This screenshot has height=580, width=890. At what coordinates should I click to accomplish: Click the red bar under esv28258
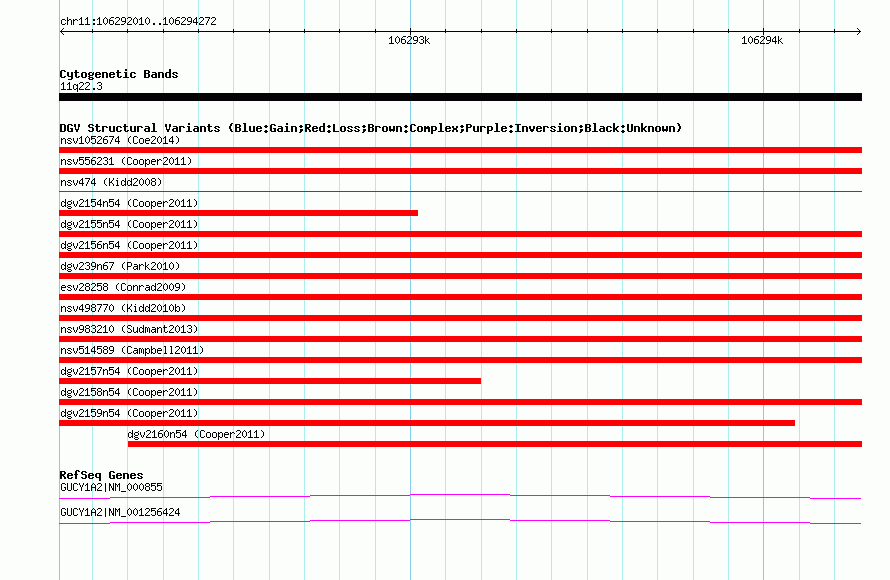460,297
